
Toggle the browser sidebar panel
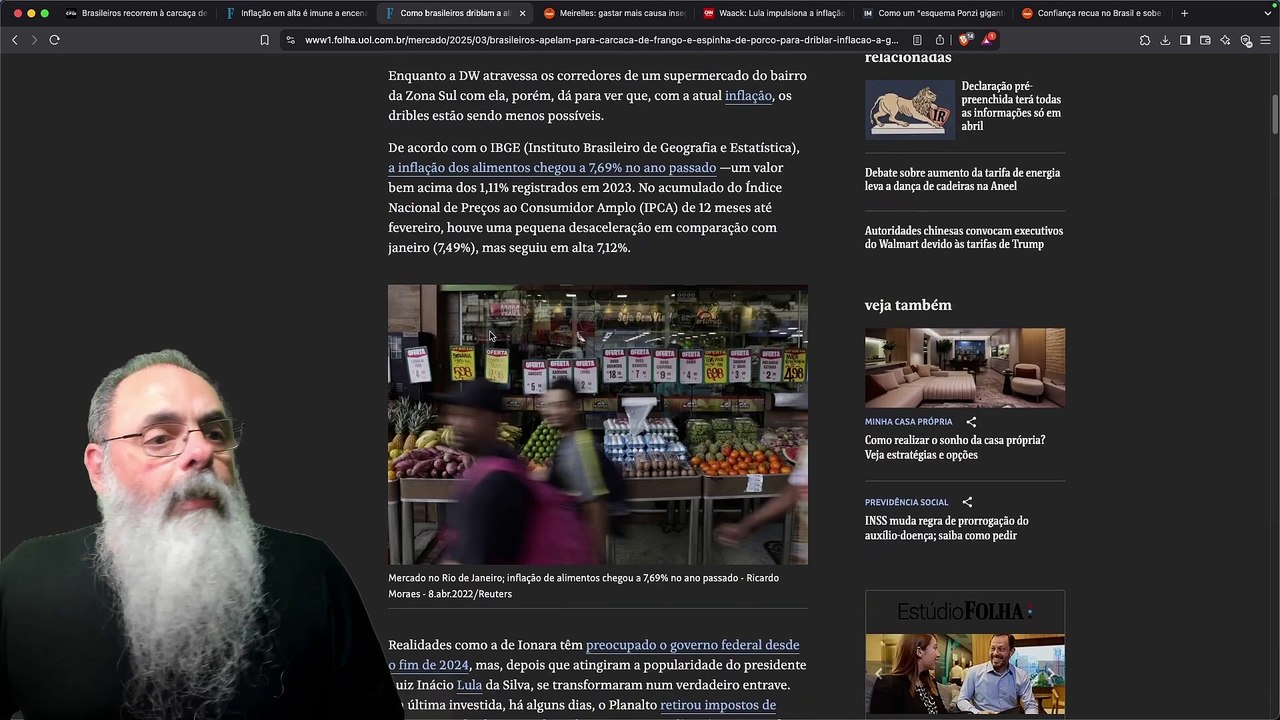point(1185,40)
